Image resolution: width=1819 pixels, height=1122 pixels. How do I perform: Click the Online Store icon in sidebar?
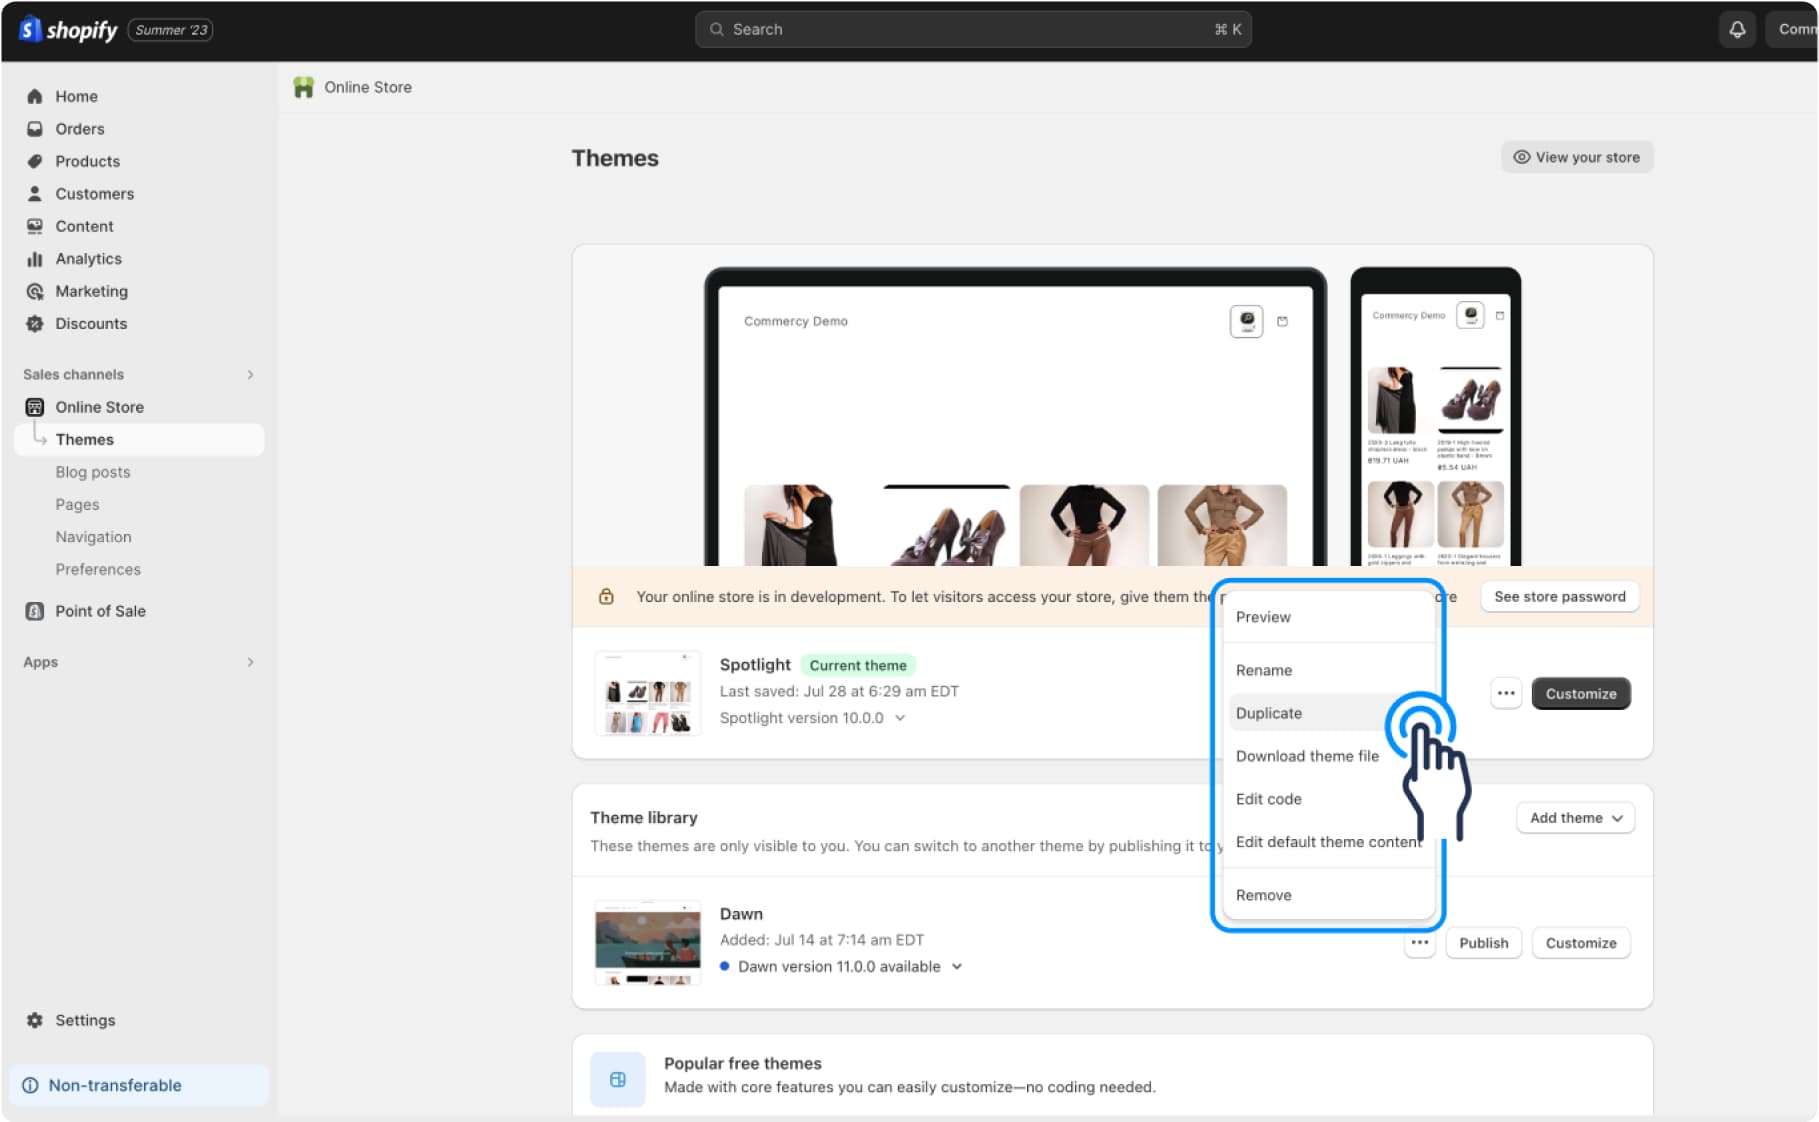click(35, 407)
